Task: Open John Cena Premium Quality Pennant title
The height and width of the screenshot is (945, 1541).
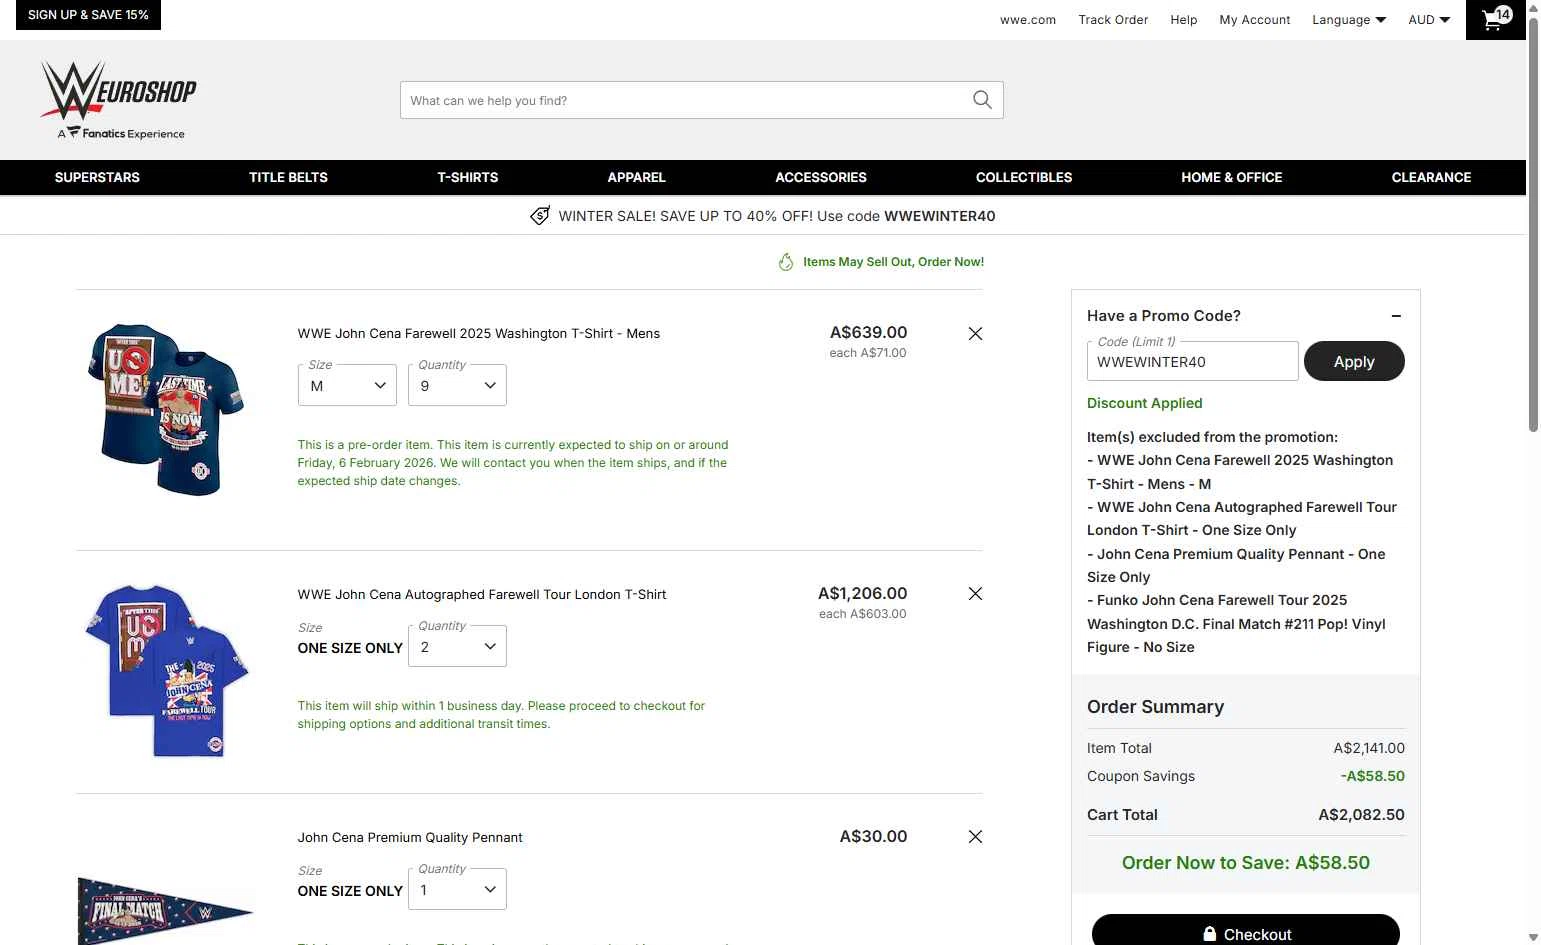Action: click(410, 837)
